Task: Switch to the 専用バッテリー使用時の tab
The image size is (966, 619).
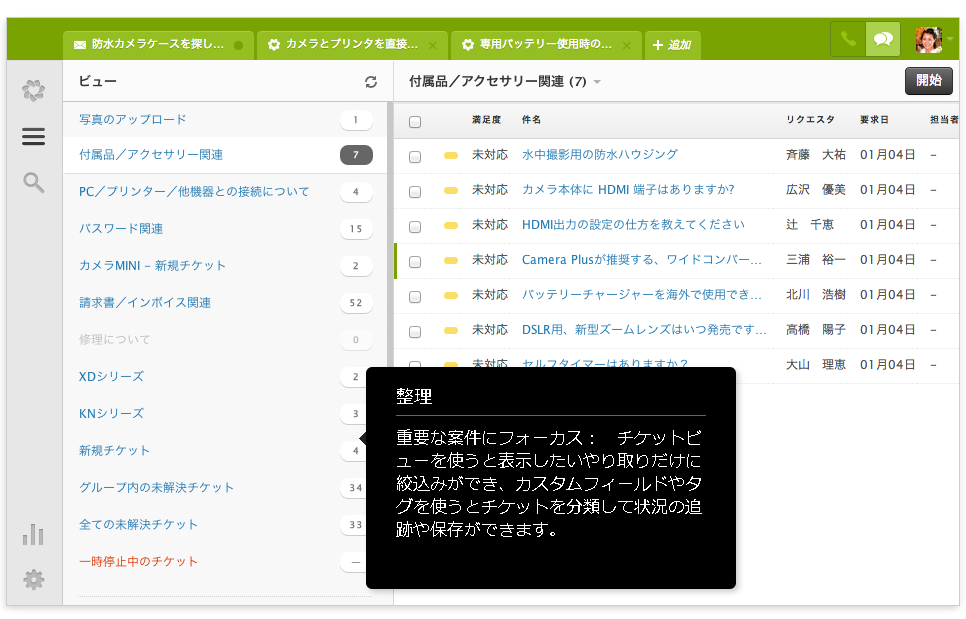Action: click(x=546, y=44)
